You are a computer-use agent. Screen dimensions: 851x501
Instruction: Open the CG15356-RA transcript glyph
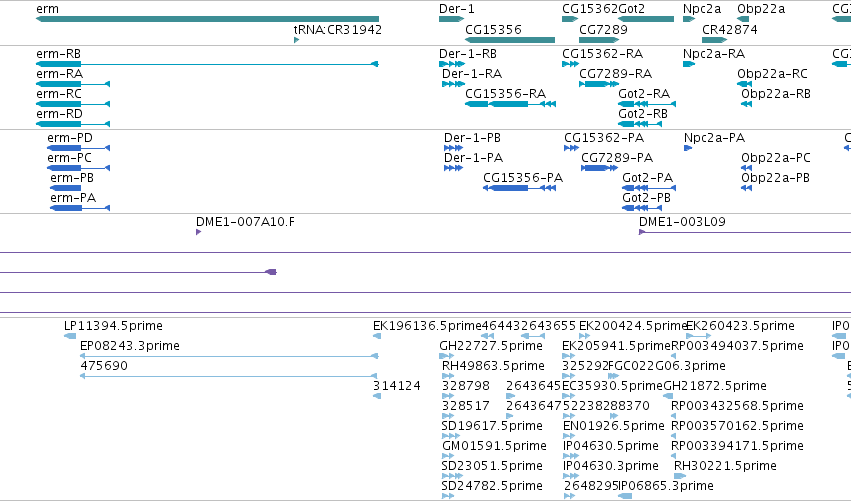pyautogui.click(x=510, y=104)
